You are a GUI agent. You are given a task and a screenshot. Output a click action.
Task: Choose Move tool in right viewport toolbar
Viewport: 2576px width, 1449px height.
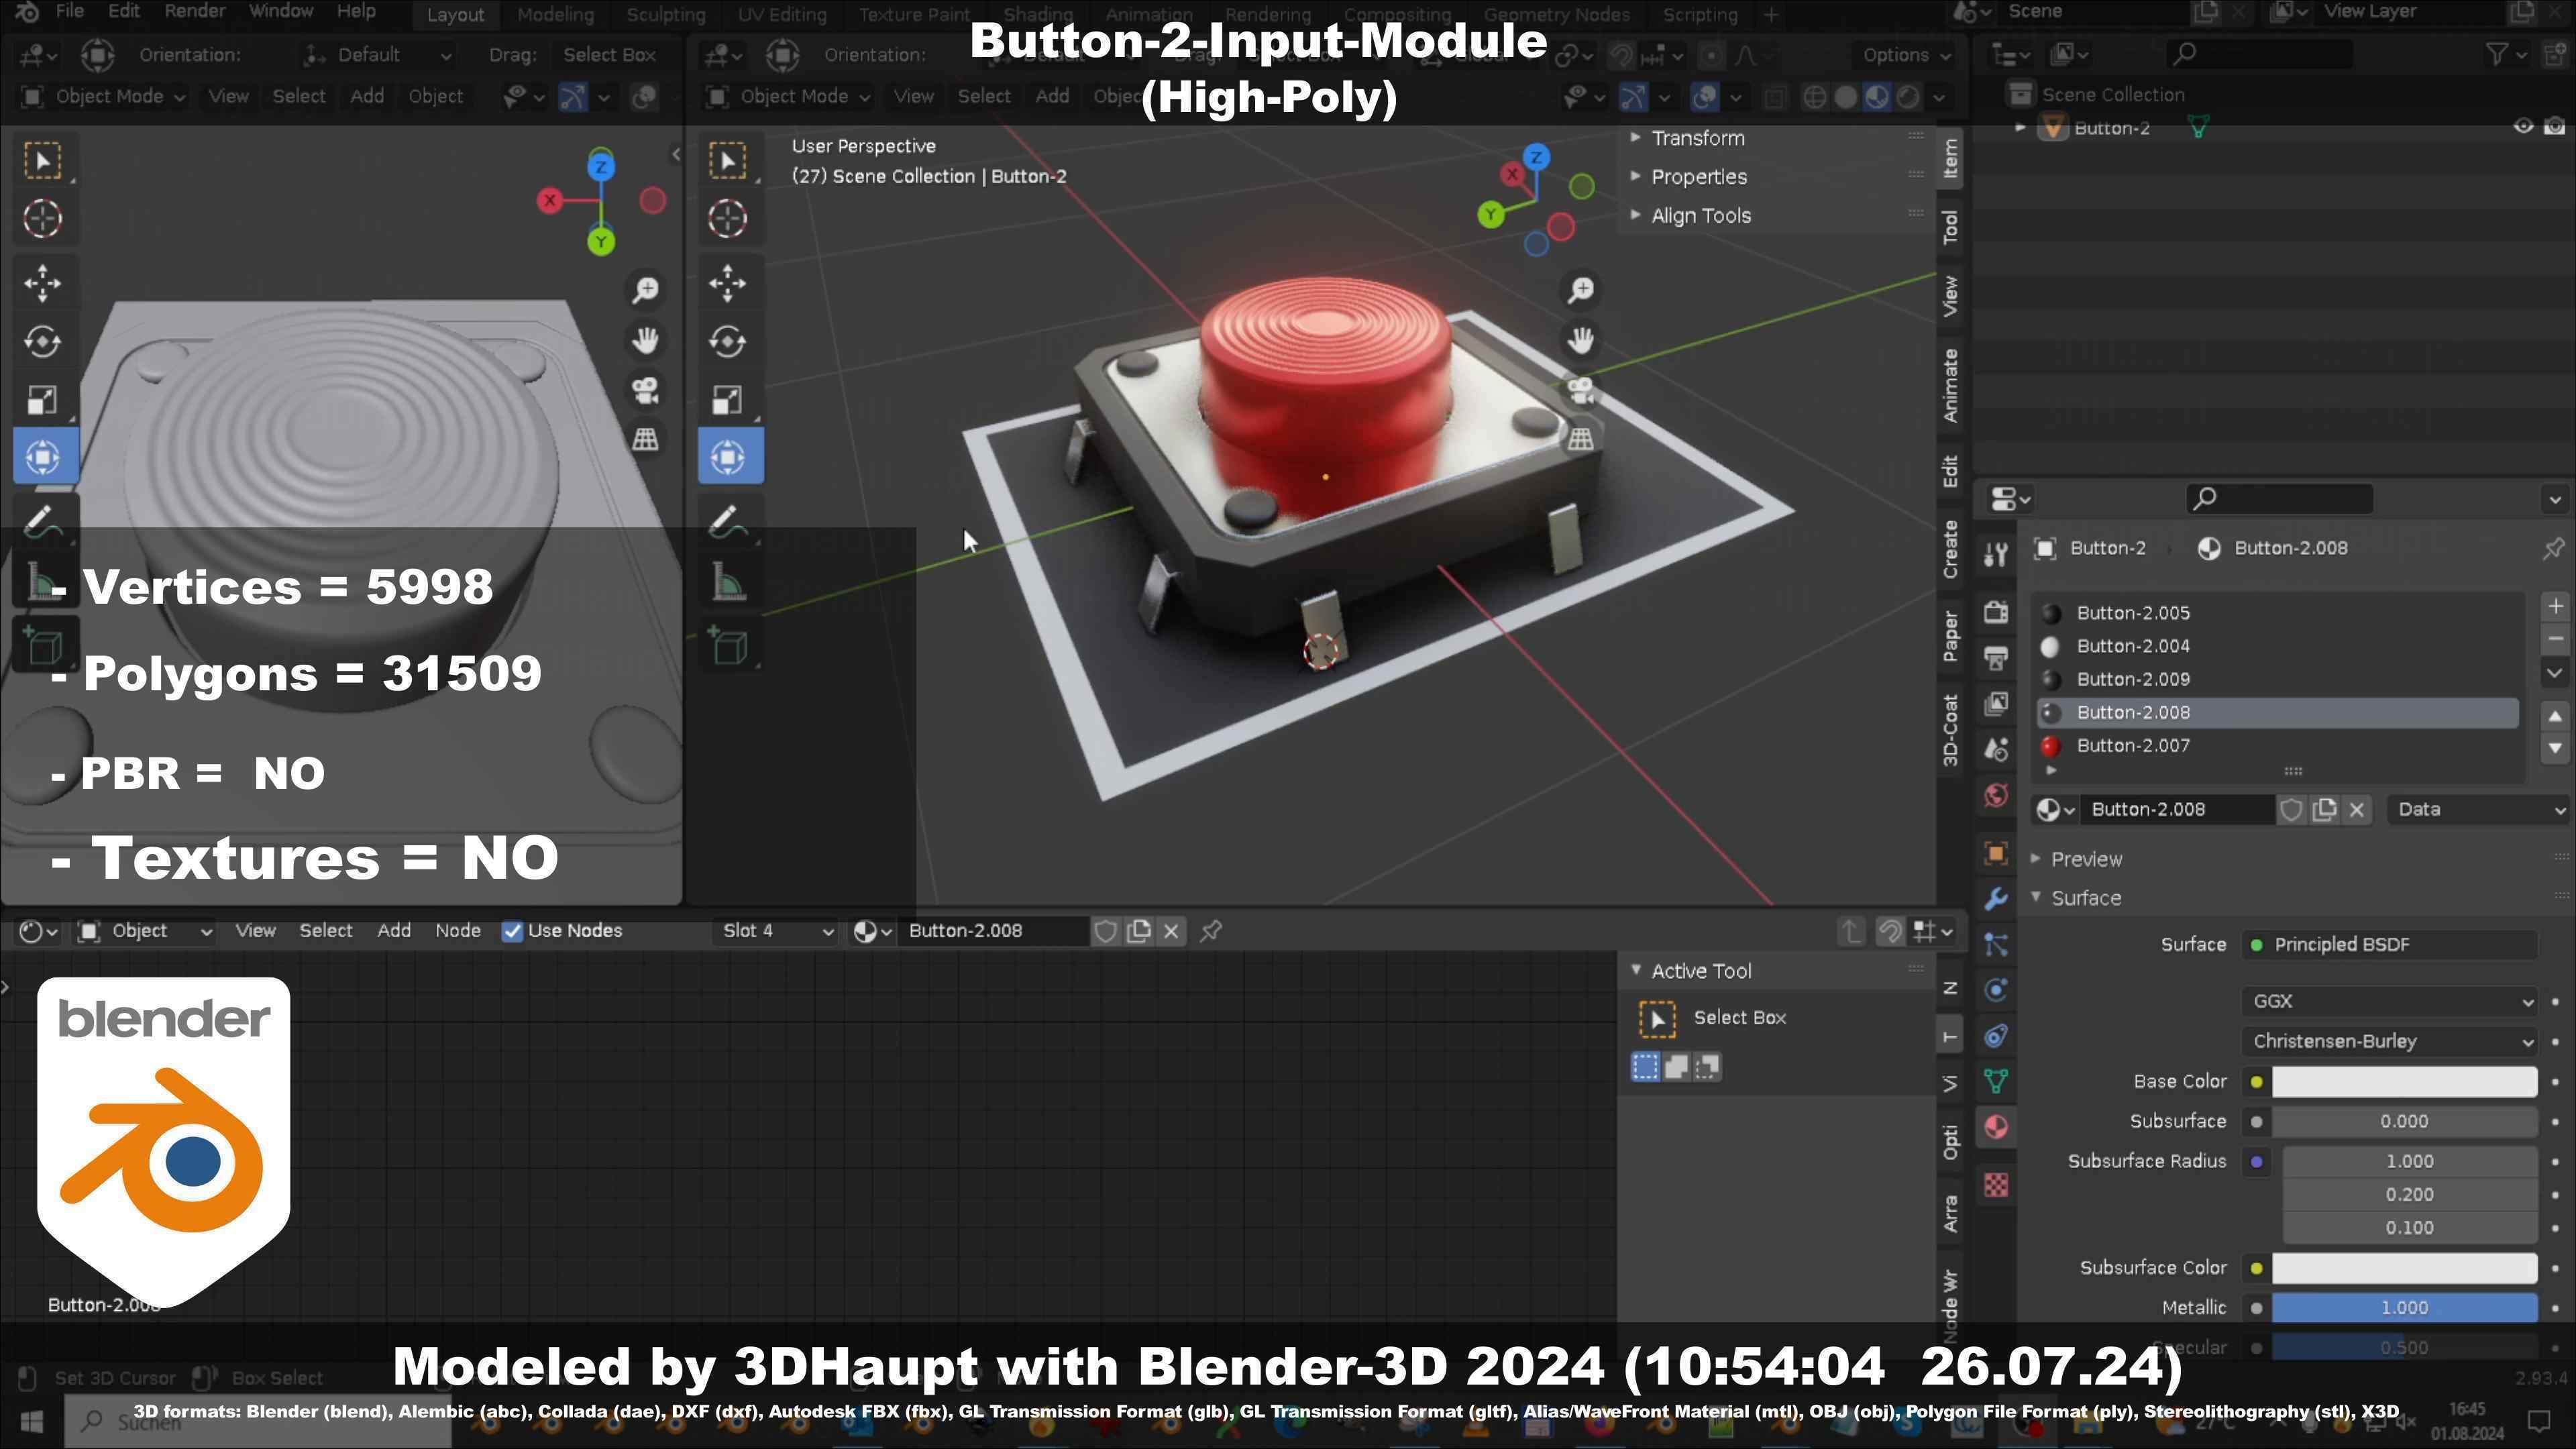click(x=729, y=283)
